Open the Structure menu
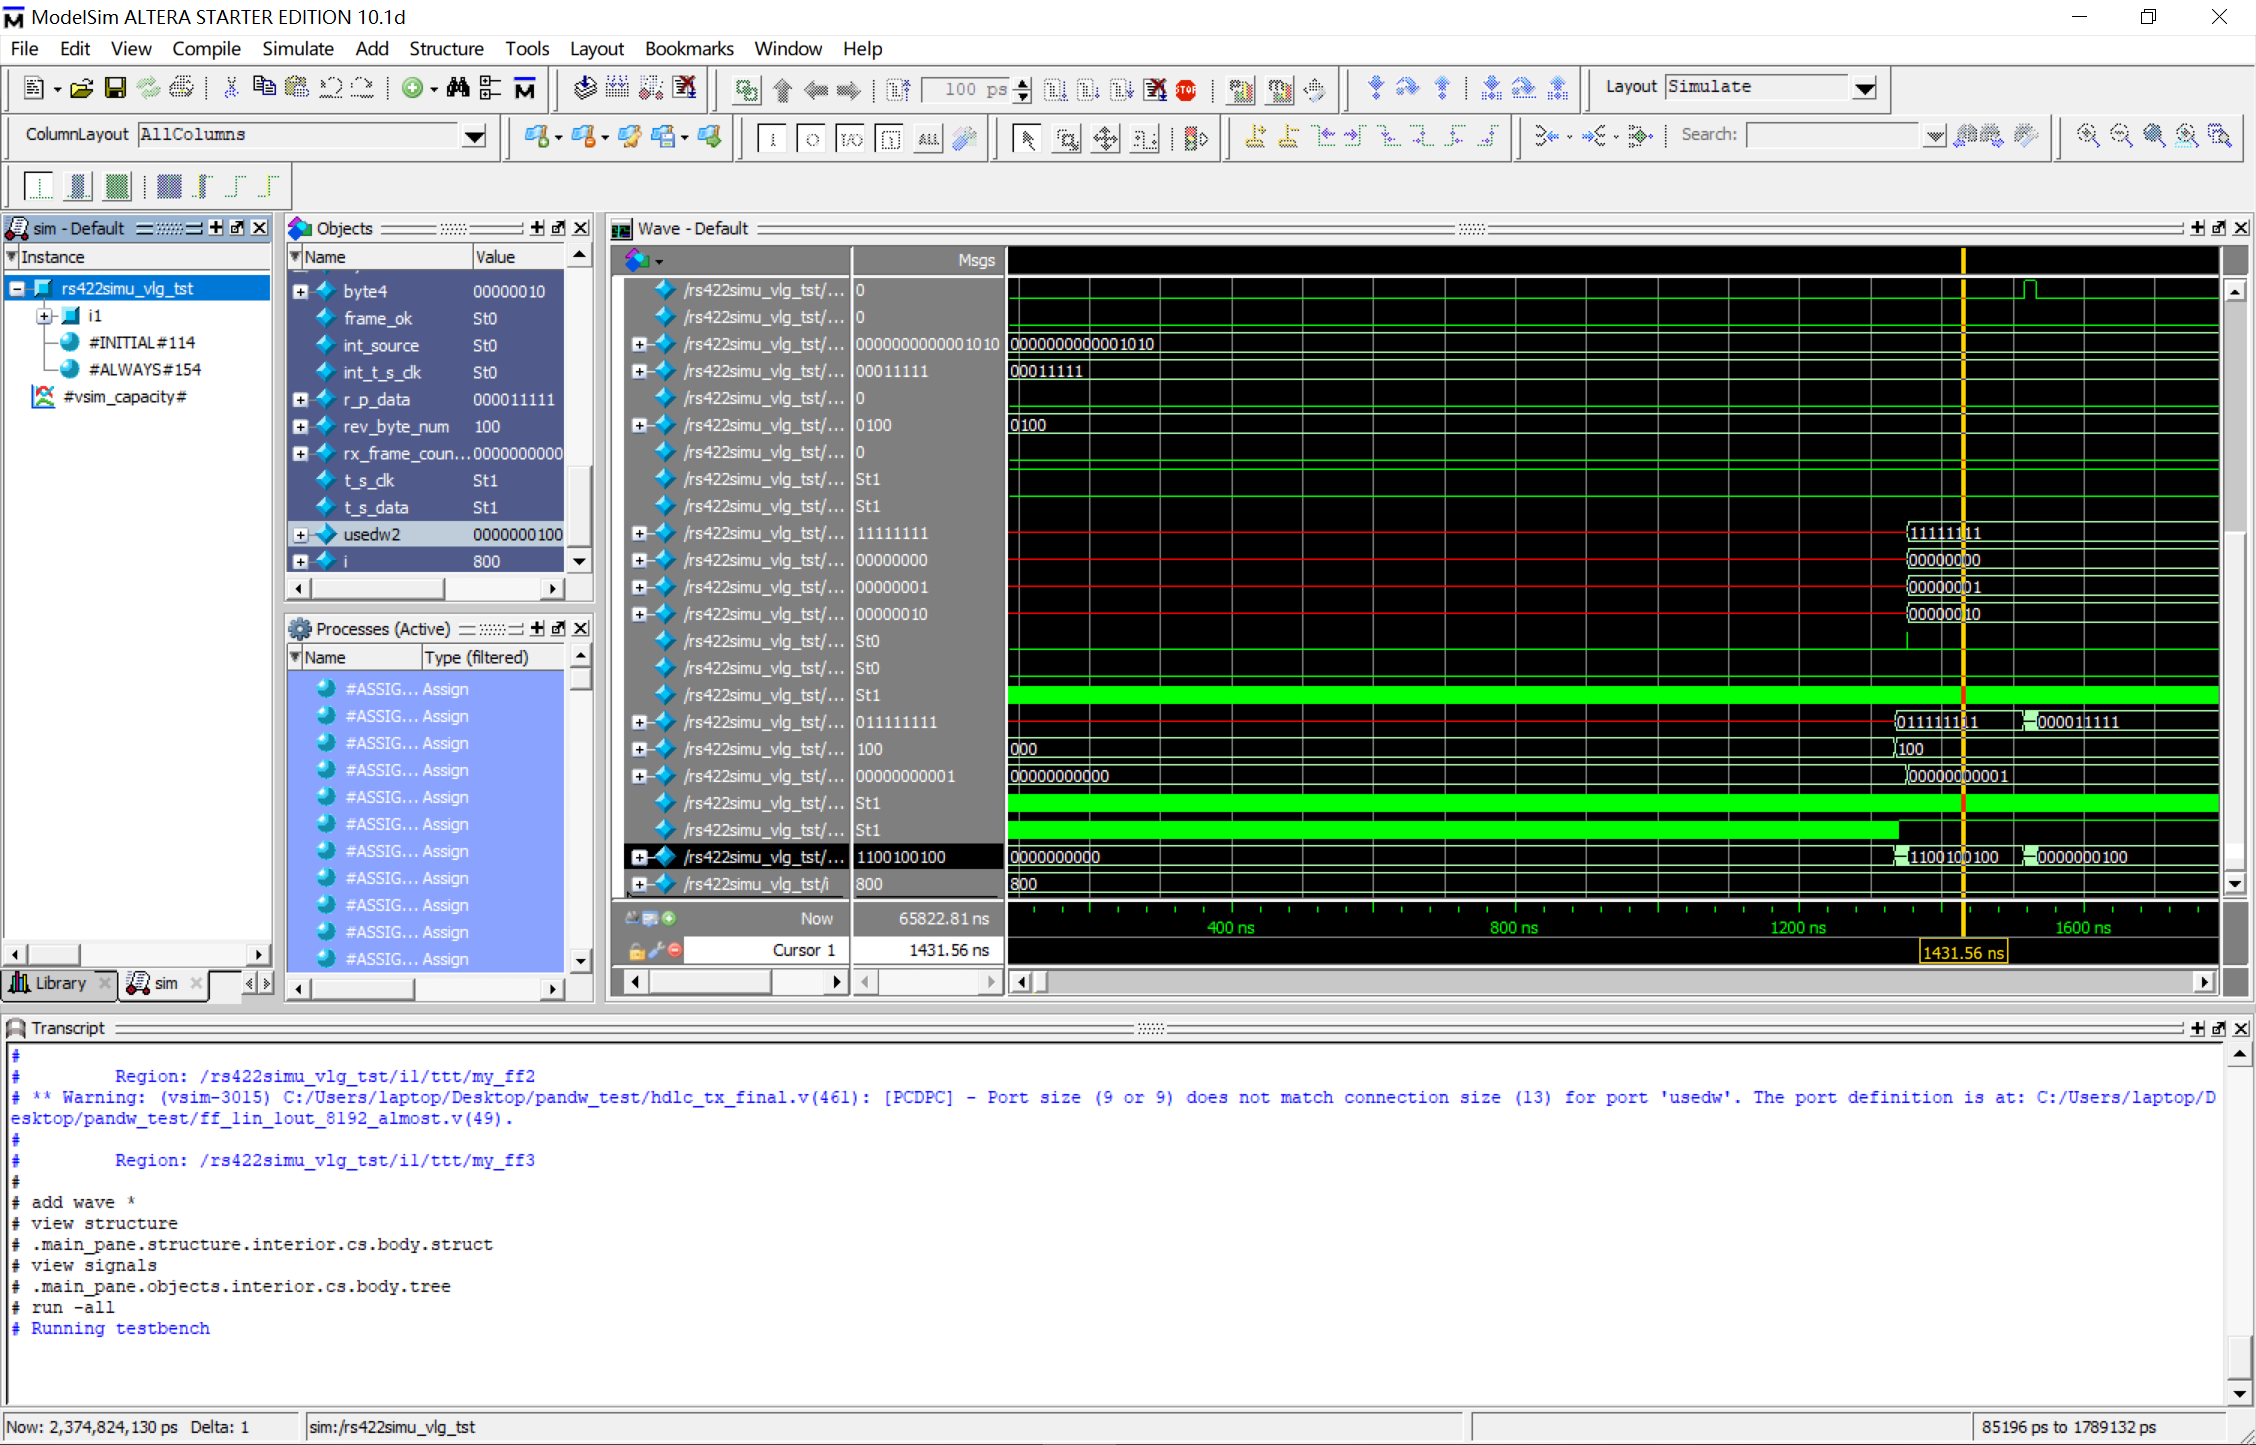This screenshot has width=2256, height=1445. (x=446, y=48)
